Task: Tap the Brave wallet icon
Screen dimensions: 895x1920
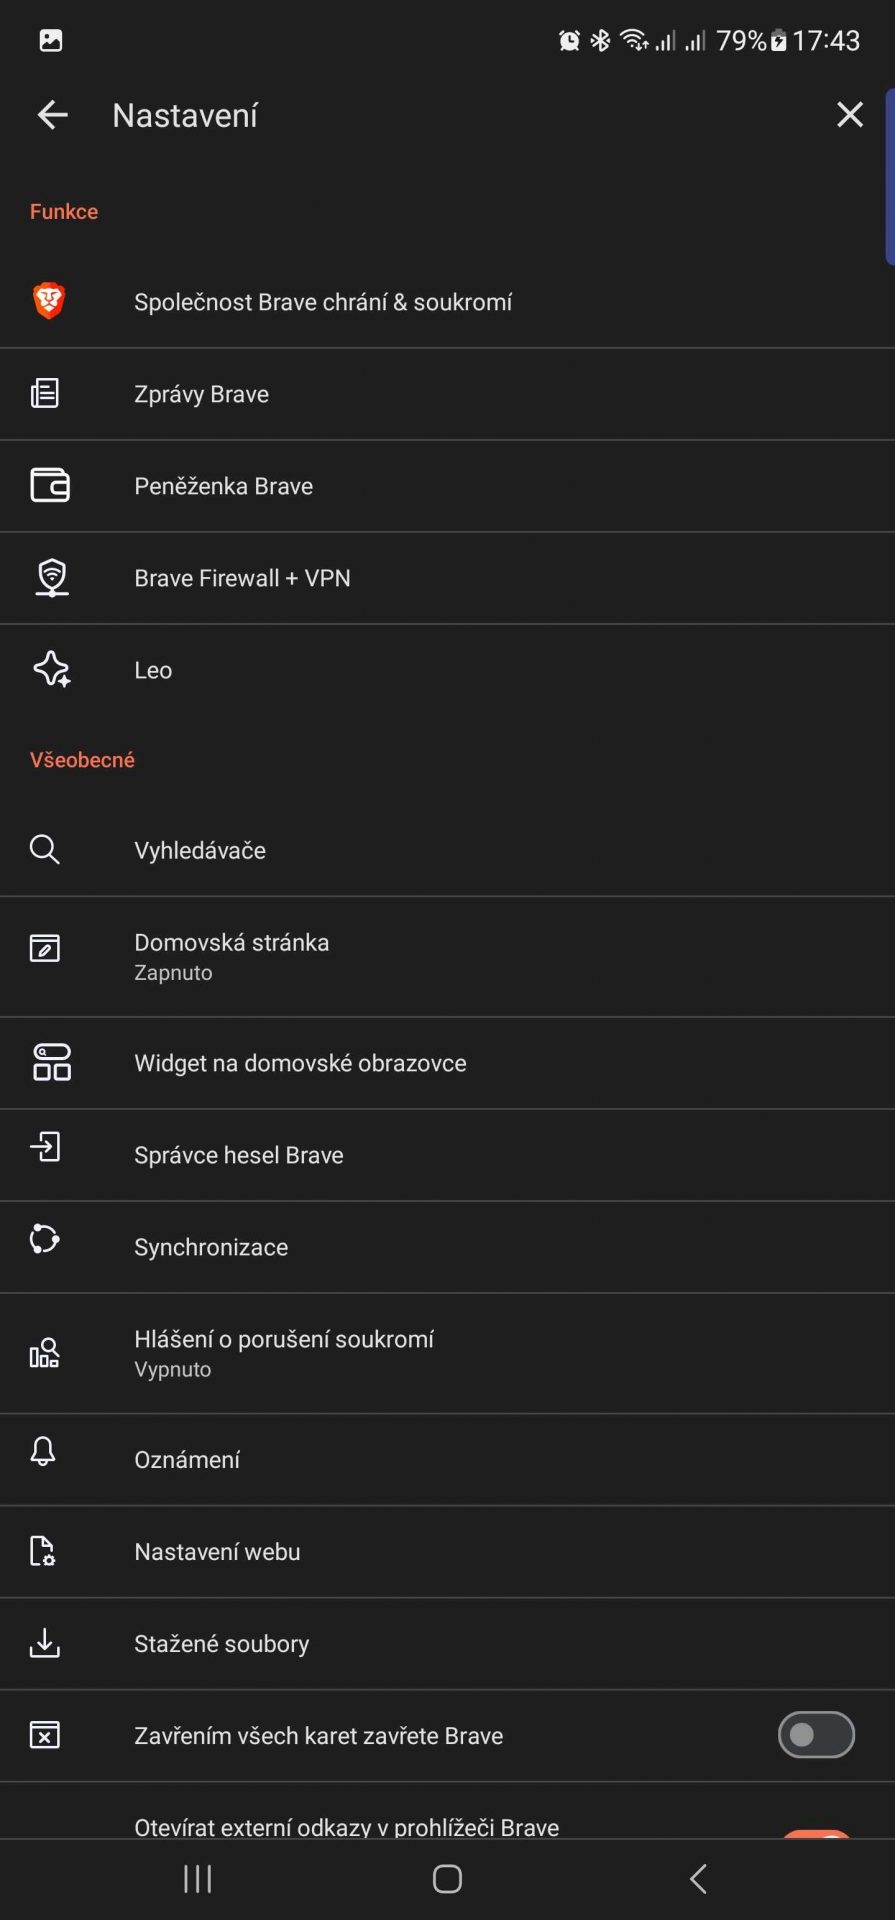Action: pos(50,485)
